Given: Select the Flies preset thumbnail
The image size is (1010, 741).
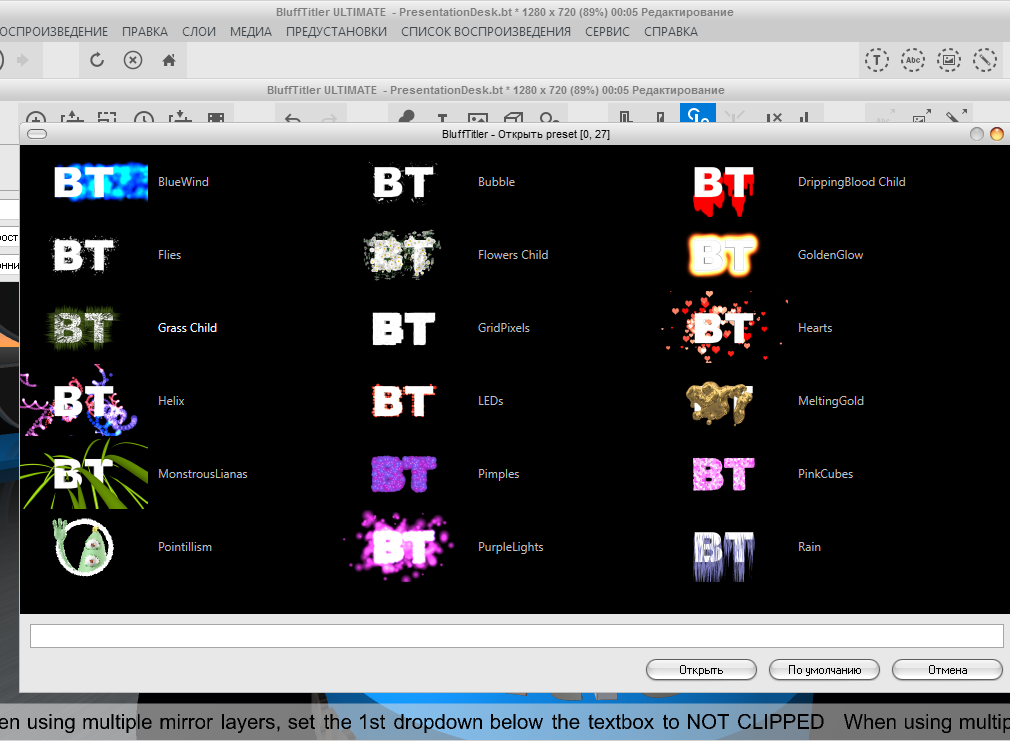Looking at the screenshot, I should pyautogui.click(x=84, y=255).
